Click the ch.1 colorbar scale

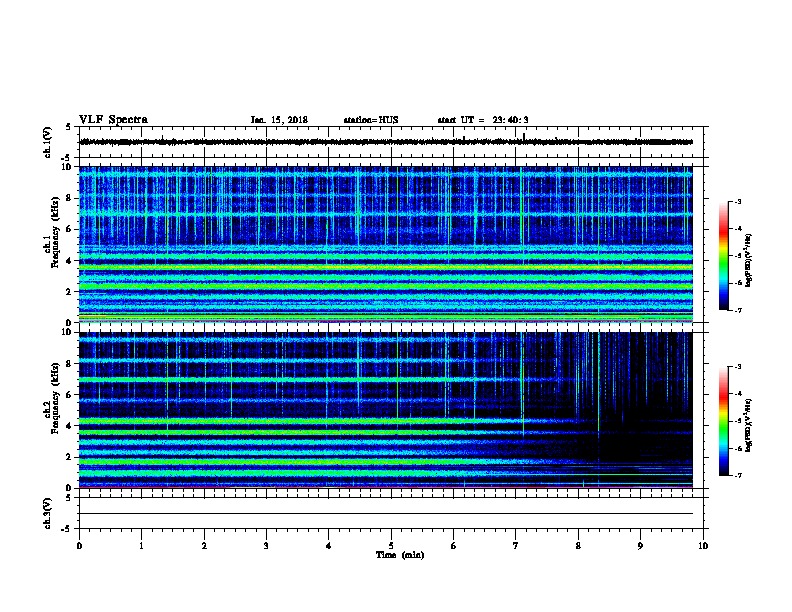click(724, 256)
